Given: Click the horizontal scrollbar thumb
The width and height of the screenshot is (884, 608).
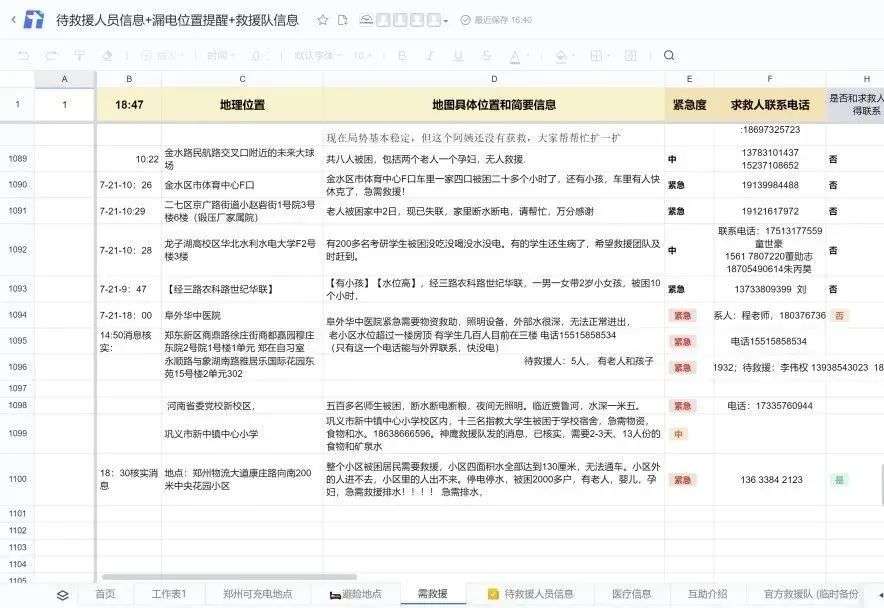Looking at the screenshot, I should point(229,577).
